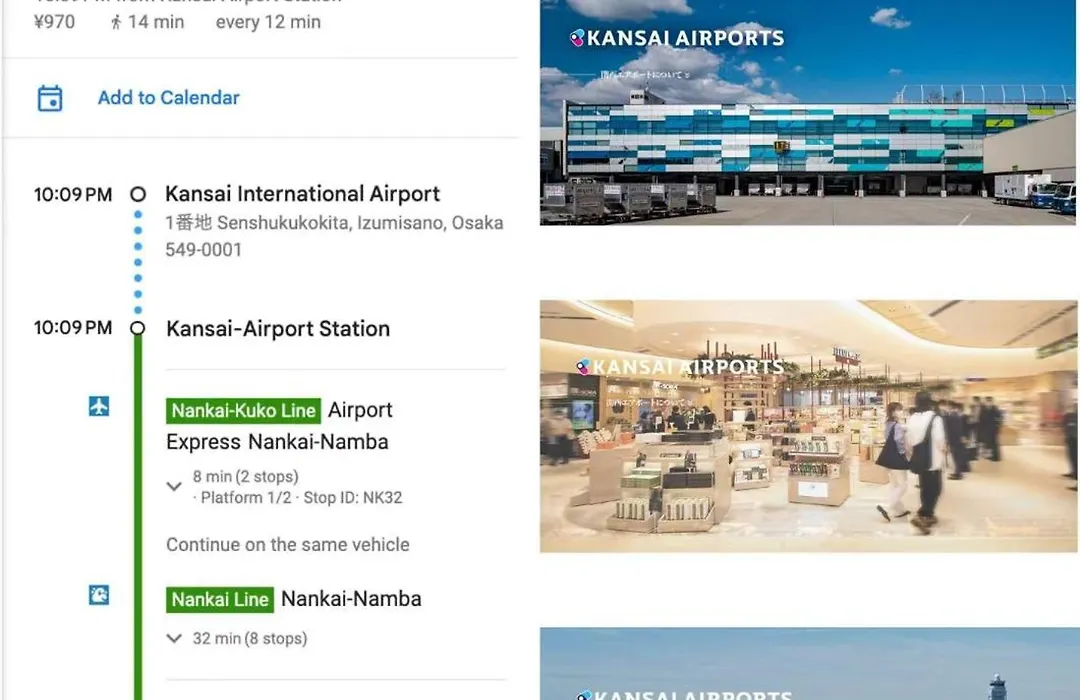Viewport: 1080px width, 700px height.
Task: Click the Add to Calendar icon
Action: [x=50, y=98]
